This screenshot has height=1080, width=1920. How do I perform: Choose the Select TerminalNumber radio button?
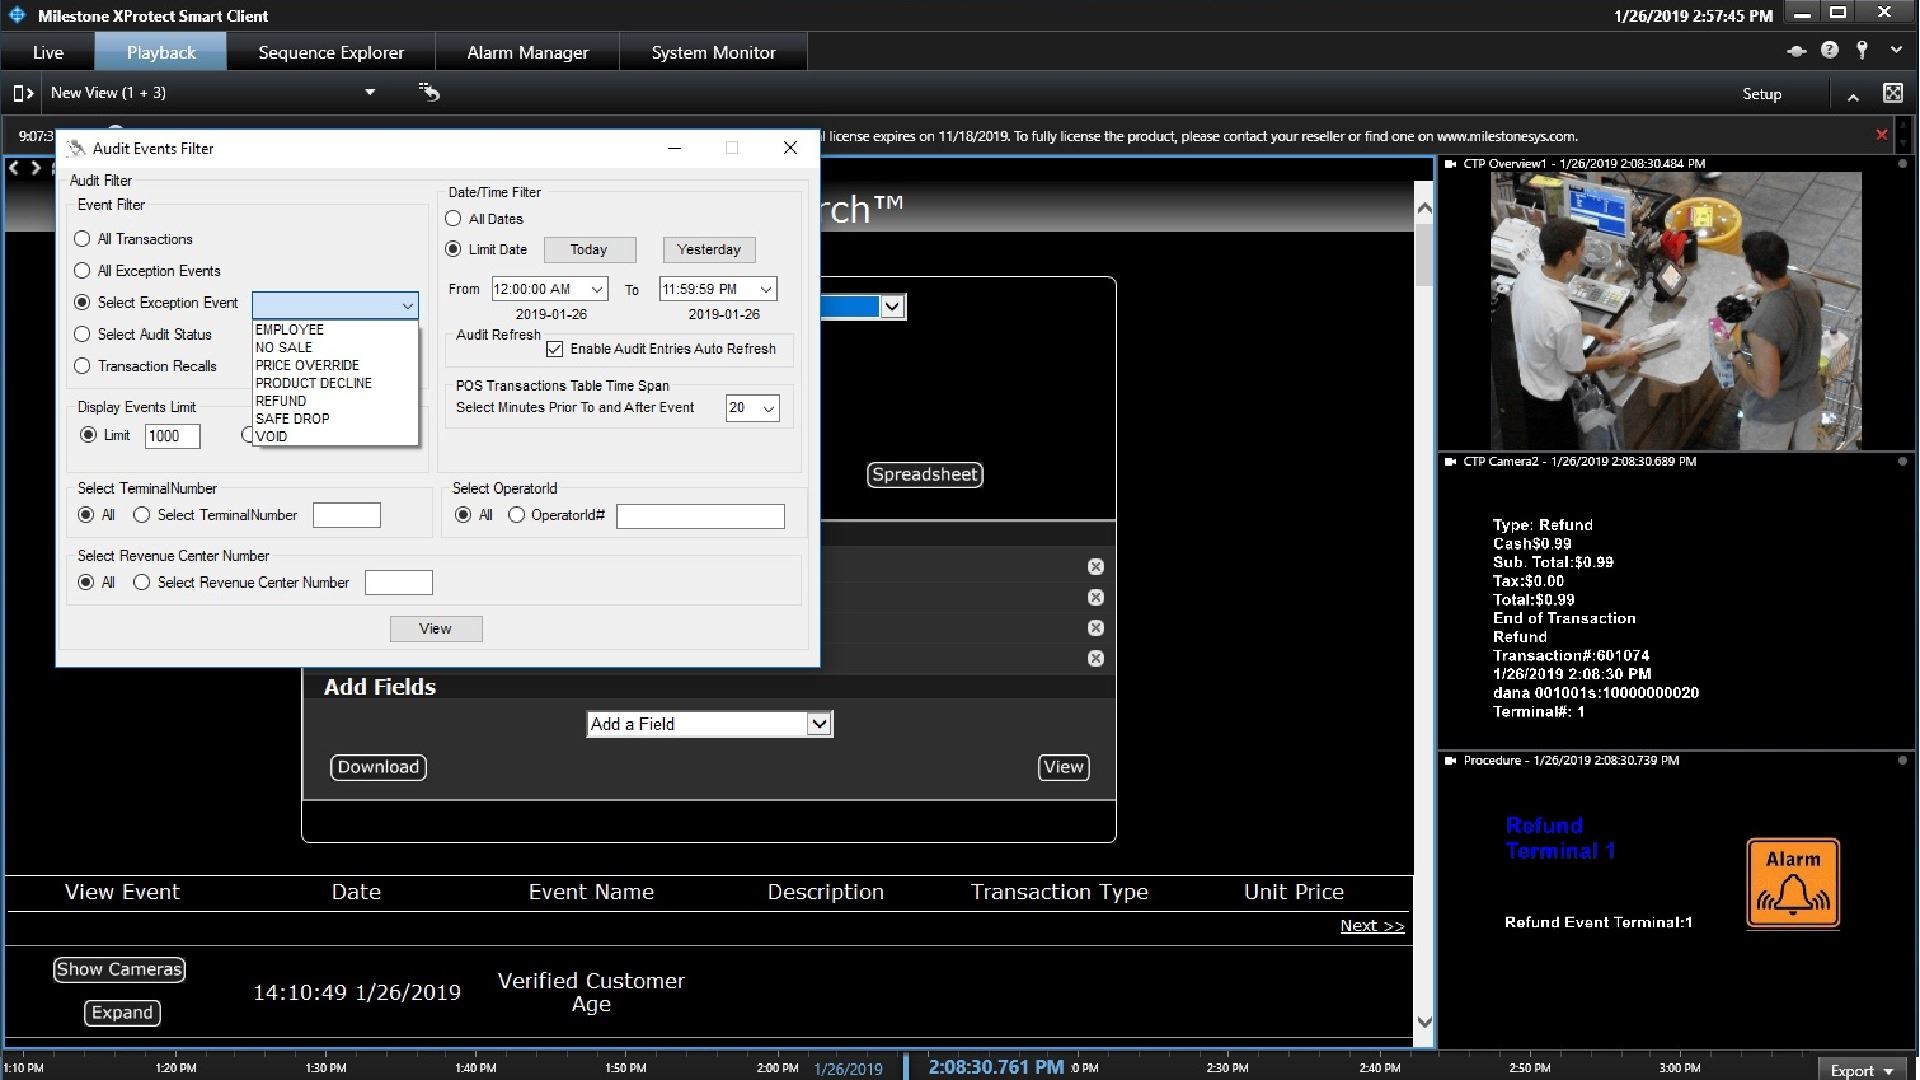(141, 515)
